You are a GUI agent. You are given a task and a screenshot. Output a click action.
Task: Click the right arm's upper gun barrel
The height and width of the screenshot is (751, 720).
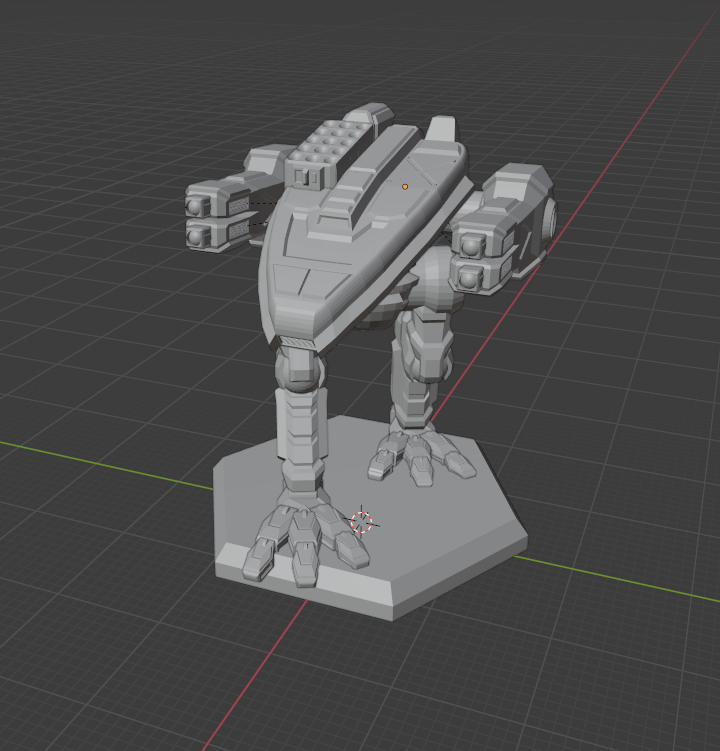pyautogui.click(x=470, y=245)
